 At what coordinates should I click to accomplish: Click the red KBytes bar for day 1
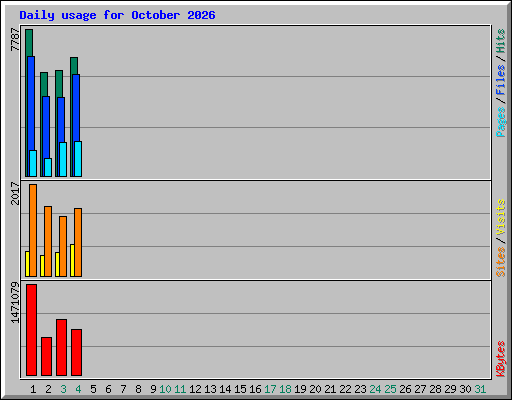coord(31,330)
